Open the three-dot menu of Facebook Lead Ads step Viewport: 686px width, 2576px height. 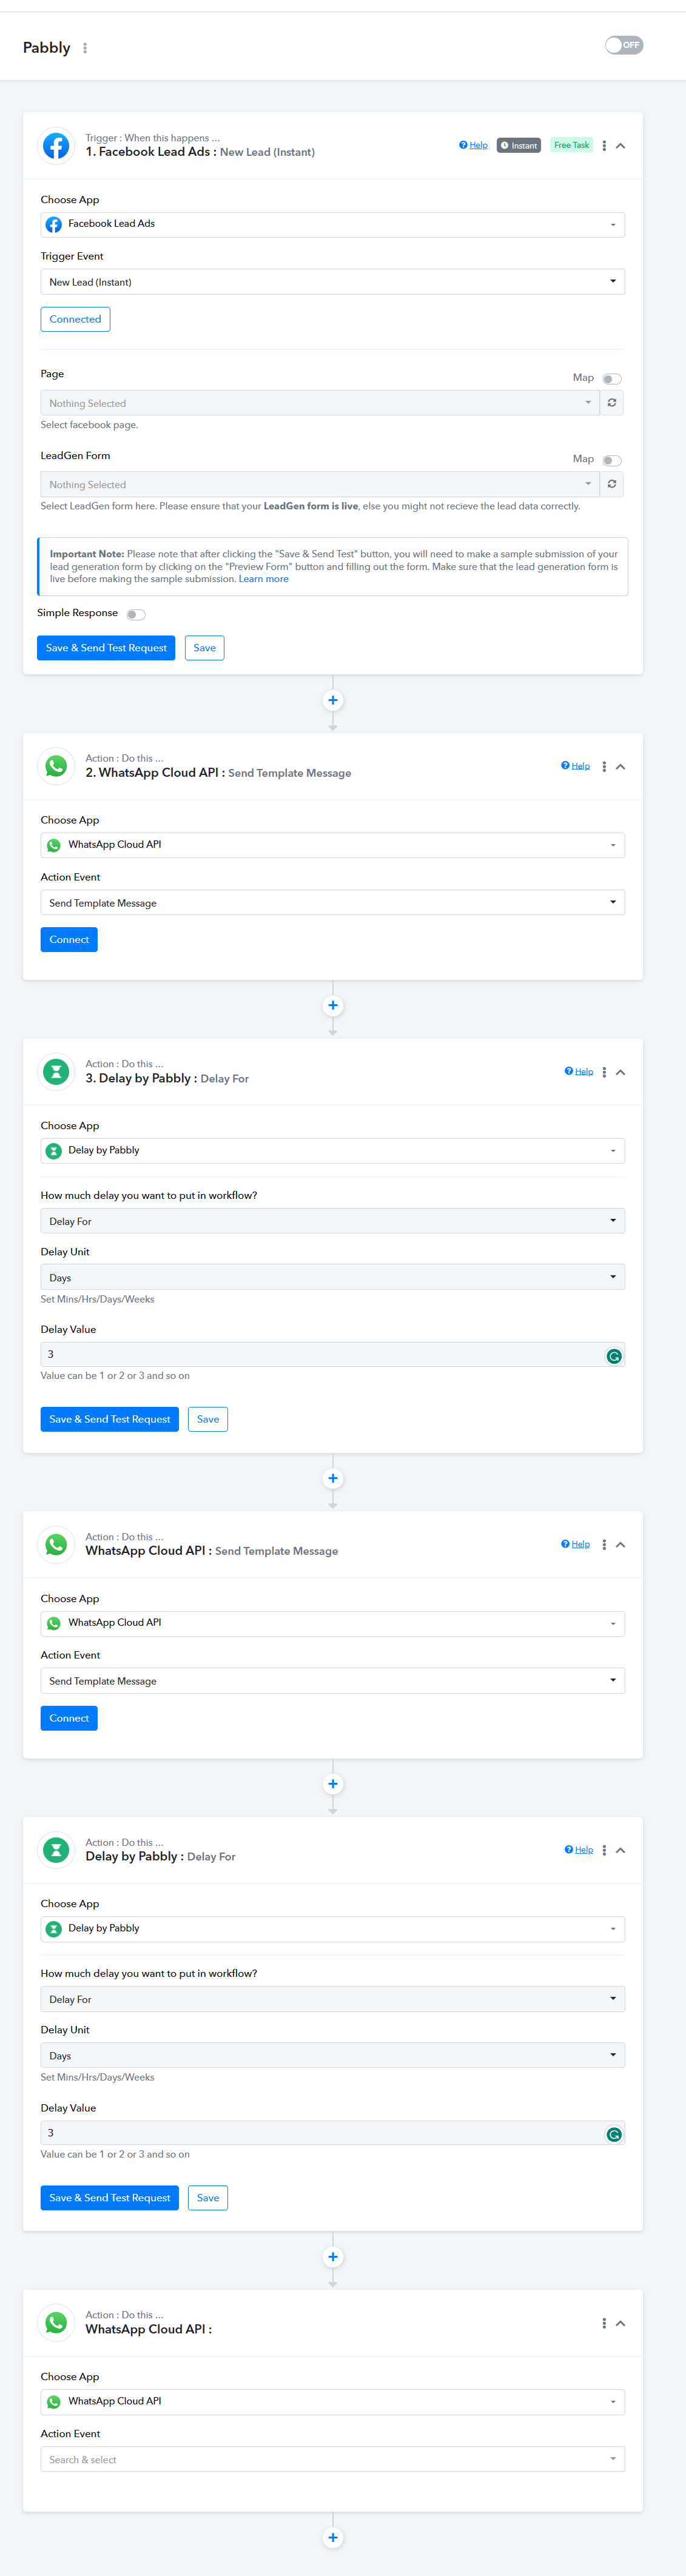point(604,146)
